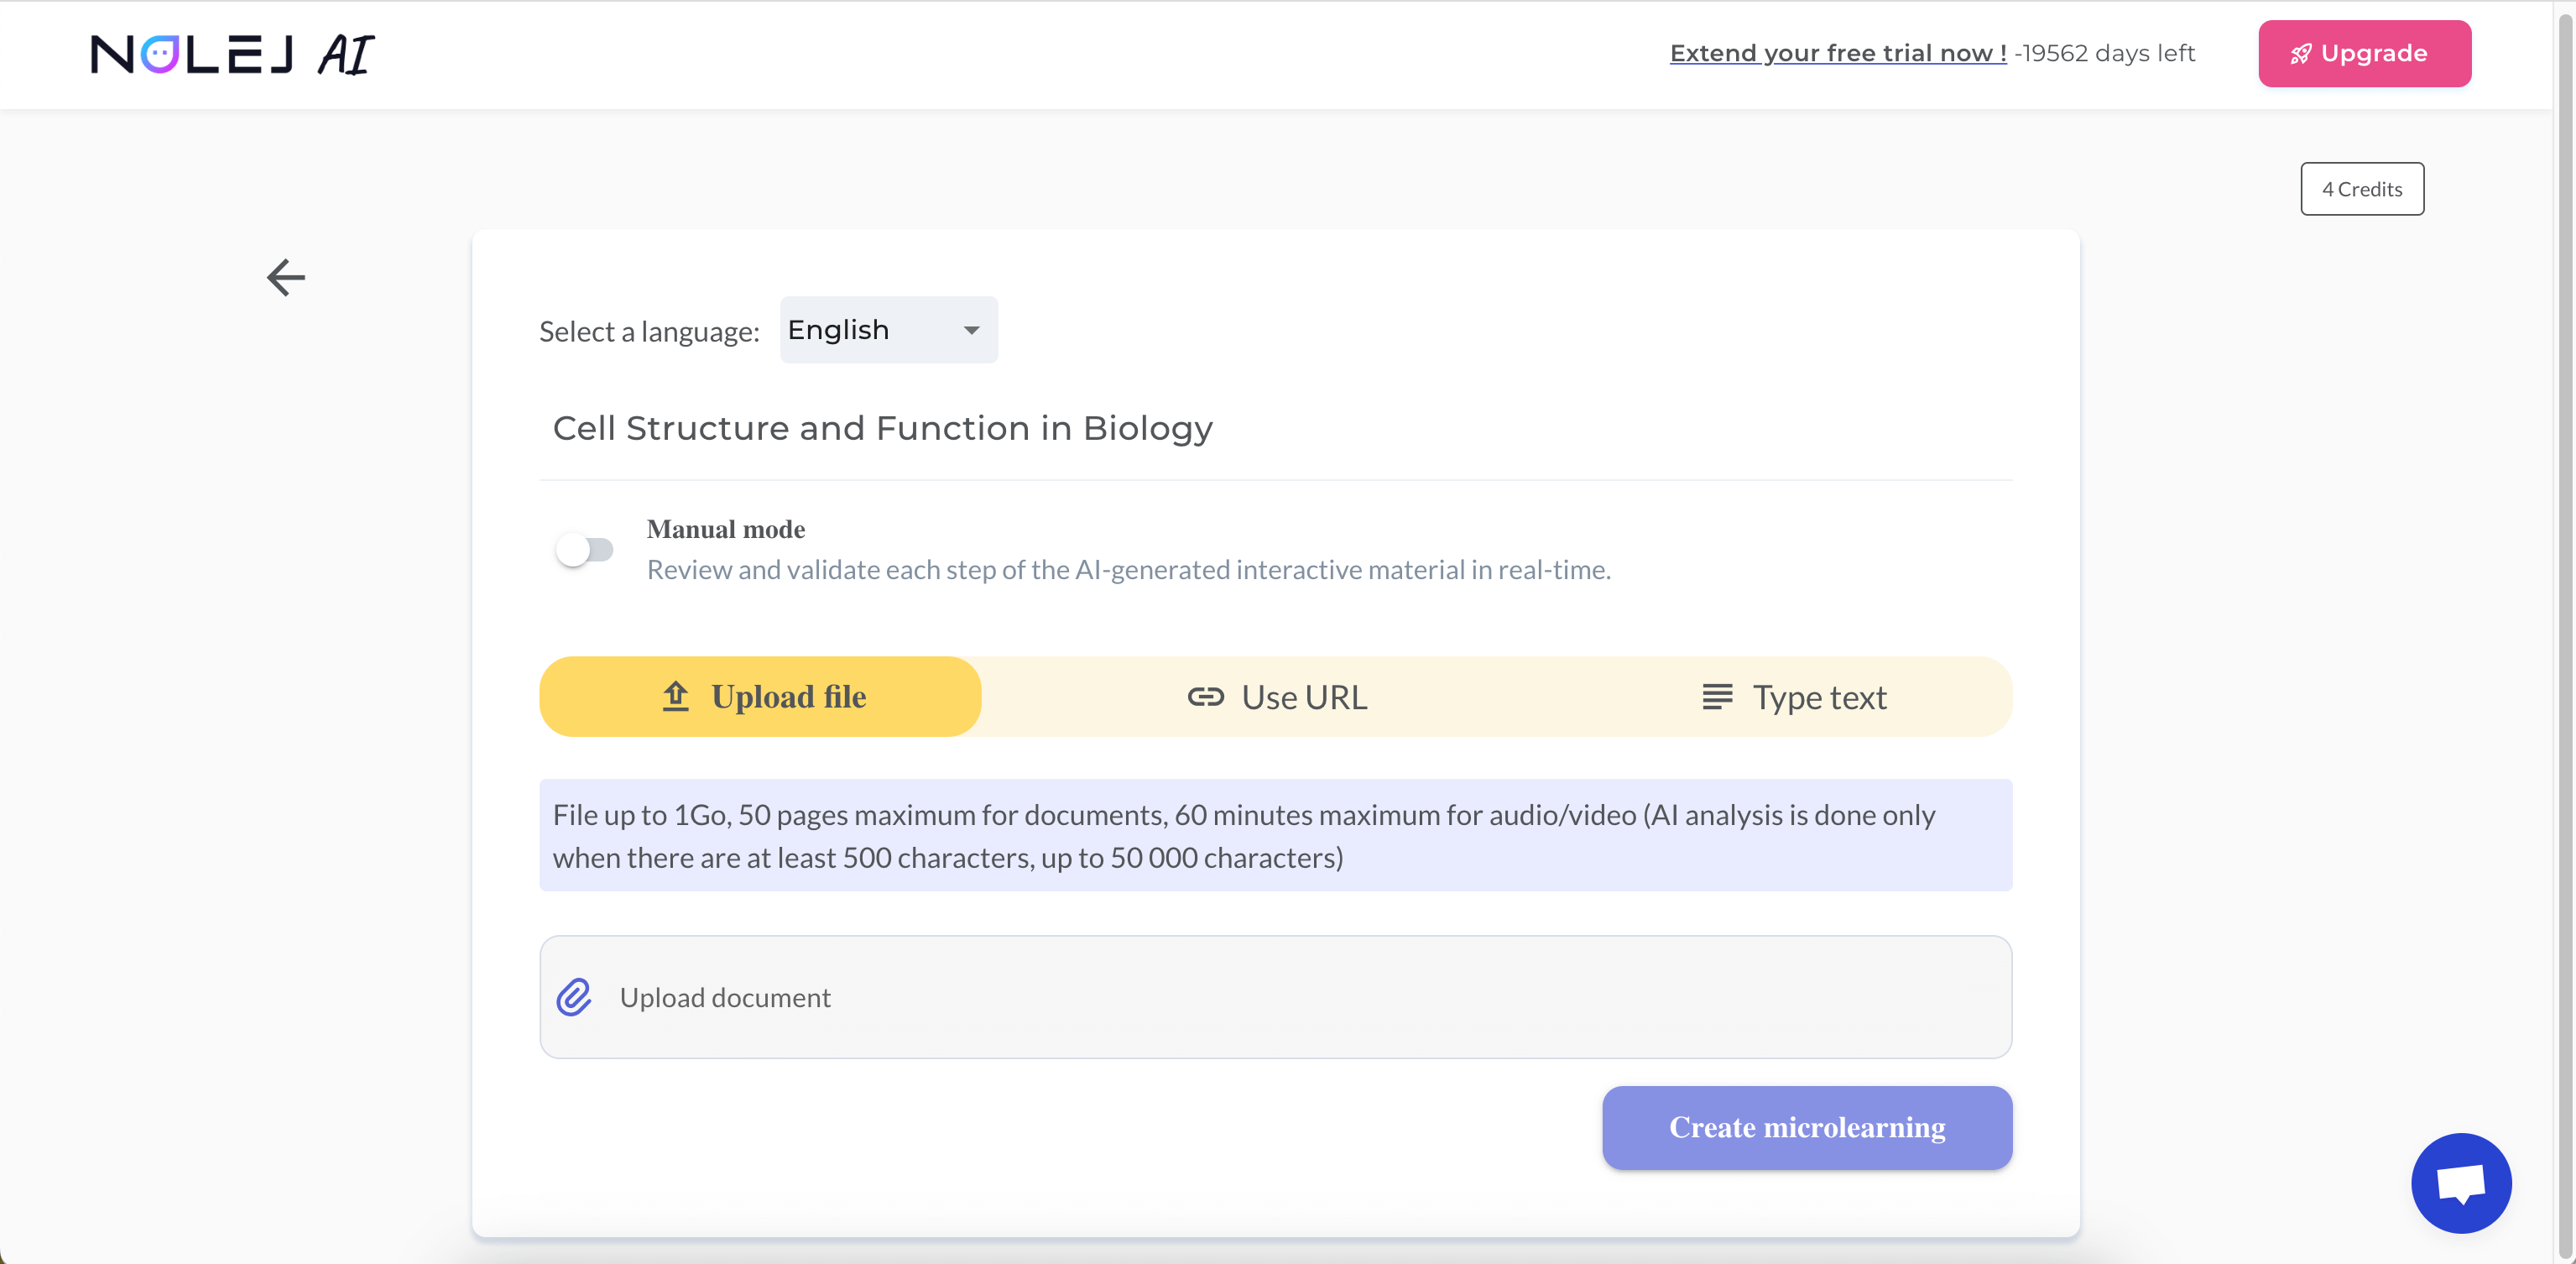Enable Manual mode for real-time validation
Image resolution: width=2576 pixels, height=1264 pixels.
(587, 549)
